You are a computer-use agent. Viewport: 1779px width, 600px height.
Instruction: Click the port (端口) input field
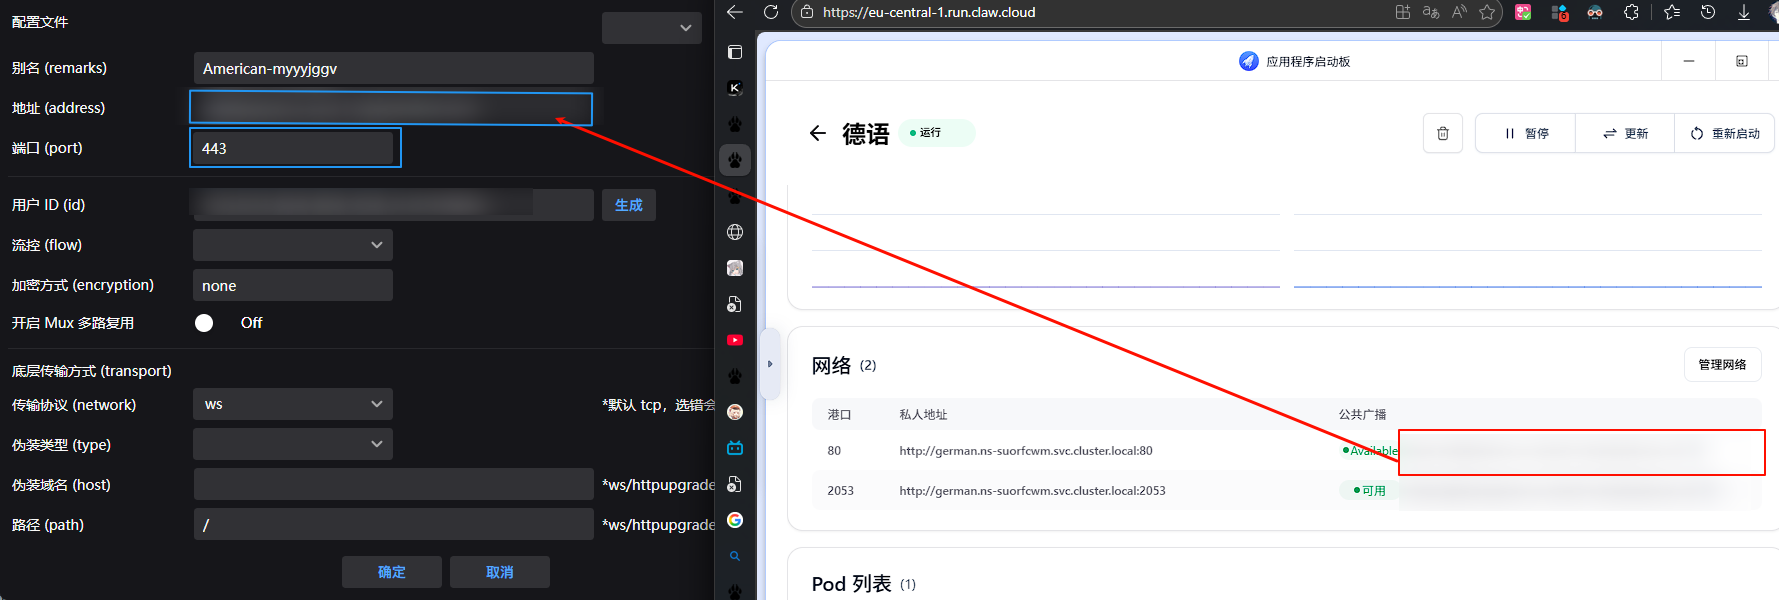point(295,148)
